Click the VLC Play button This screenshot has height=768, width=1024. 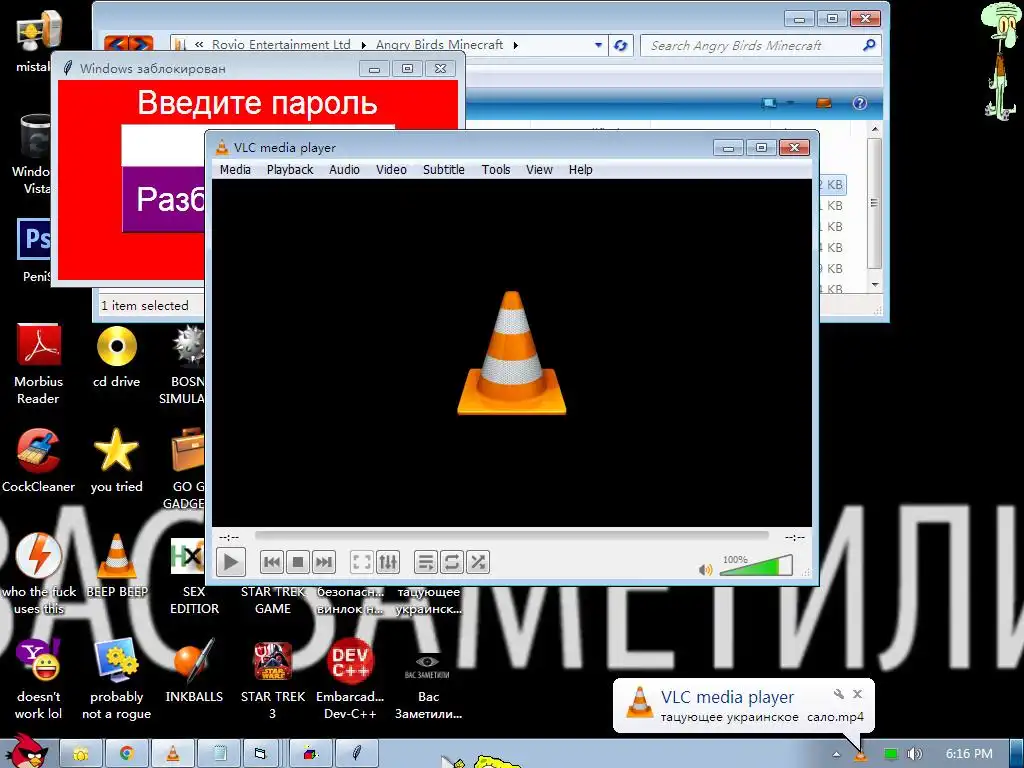click(231, 562)
